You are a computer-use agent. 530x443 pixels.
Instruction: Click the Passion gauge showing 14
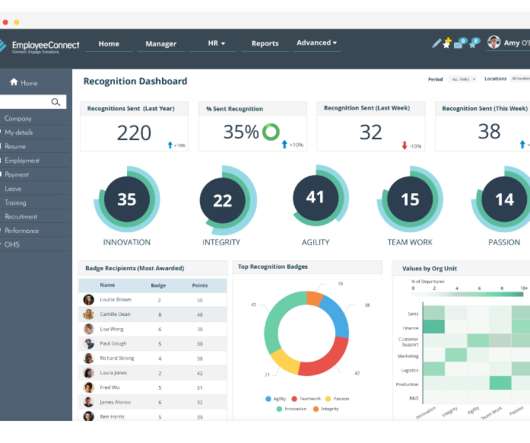504,199
